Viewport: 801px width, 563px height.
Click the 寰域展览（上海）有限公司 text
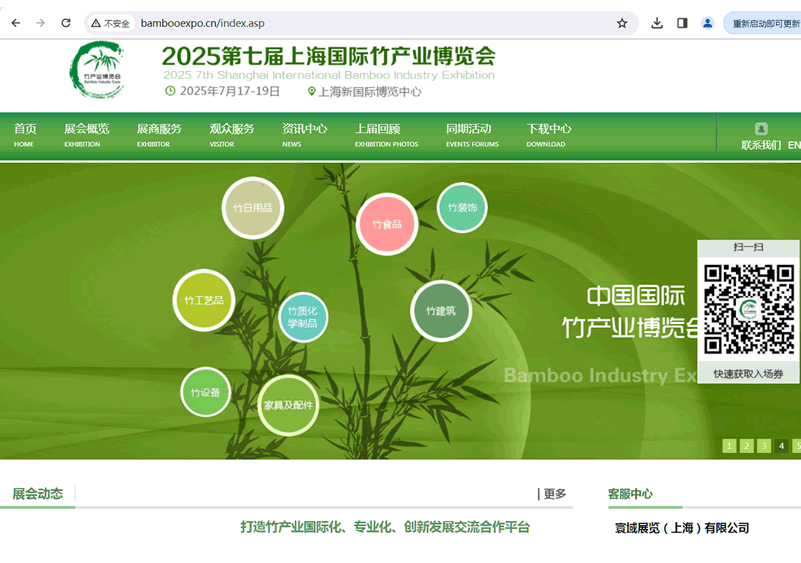tap(681, 528)
